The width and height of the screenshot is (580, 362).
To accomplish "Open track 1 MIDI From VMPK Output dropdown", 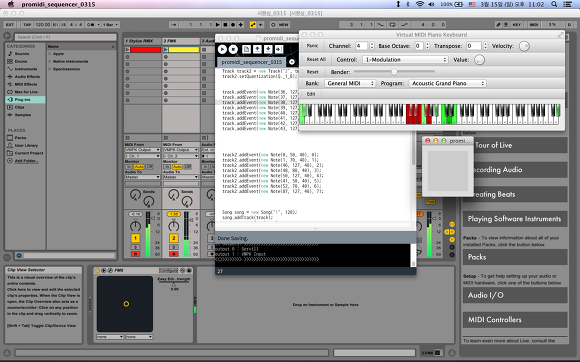I will (x=142, y=150).
